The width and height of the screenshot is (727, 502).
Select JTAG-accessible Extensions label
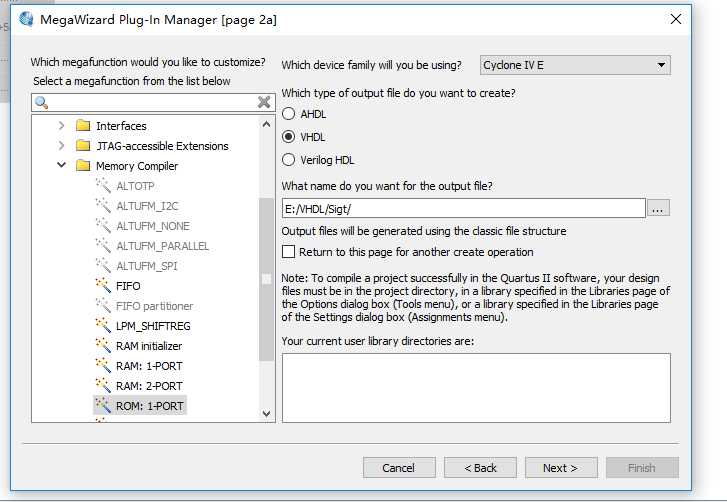(x=162, y=146)
